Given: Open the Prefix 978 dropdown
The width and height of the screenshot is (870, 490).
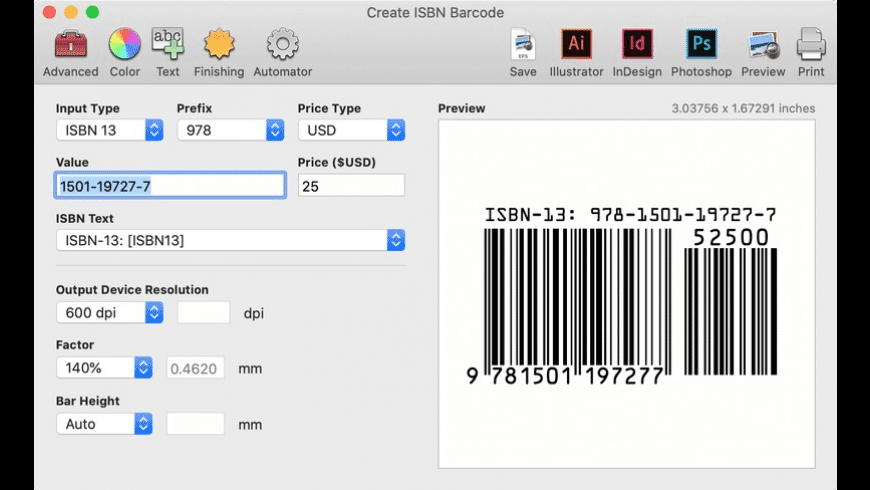Looking at the screenshot, I should point(231,130).
